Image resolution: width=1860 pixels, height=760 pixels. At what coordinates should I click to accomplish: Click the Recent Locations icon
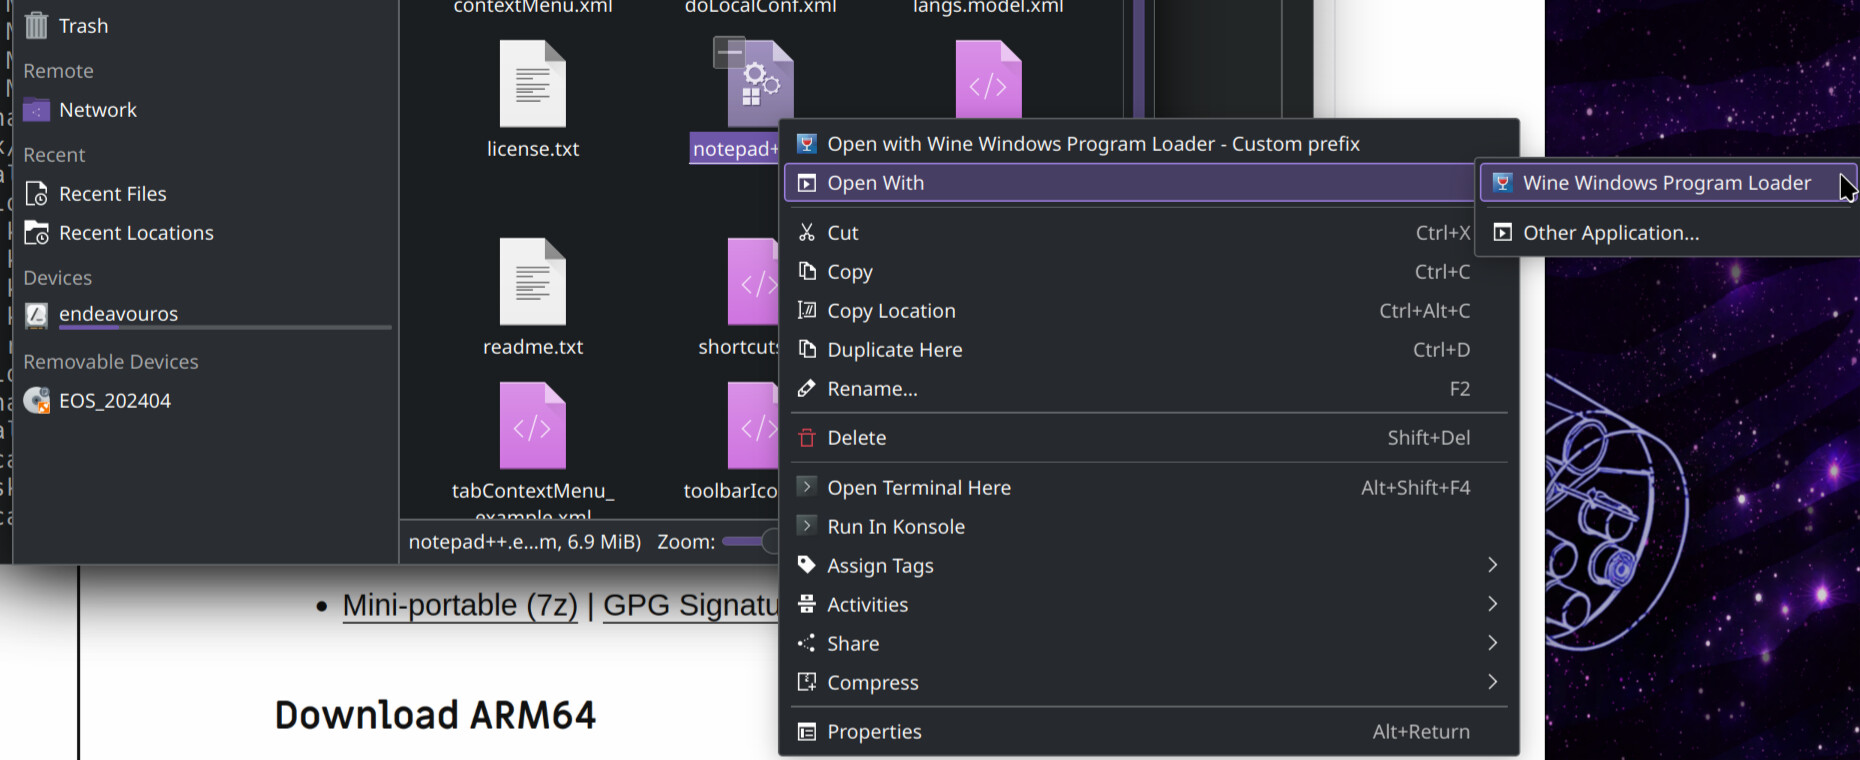coord(36,233)
